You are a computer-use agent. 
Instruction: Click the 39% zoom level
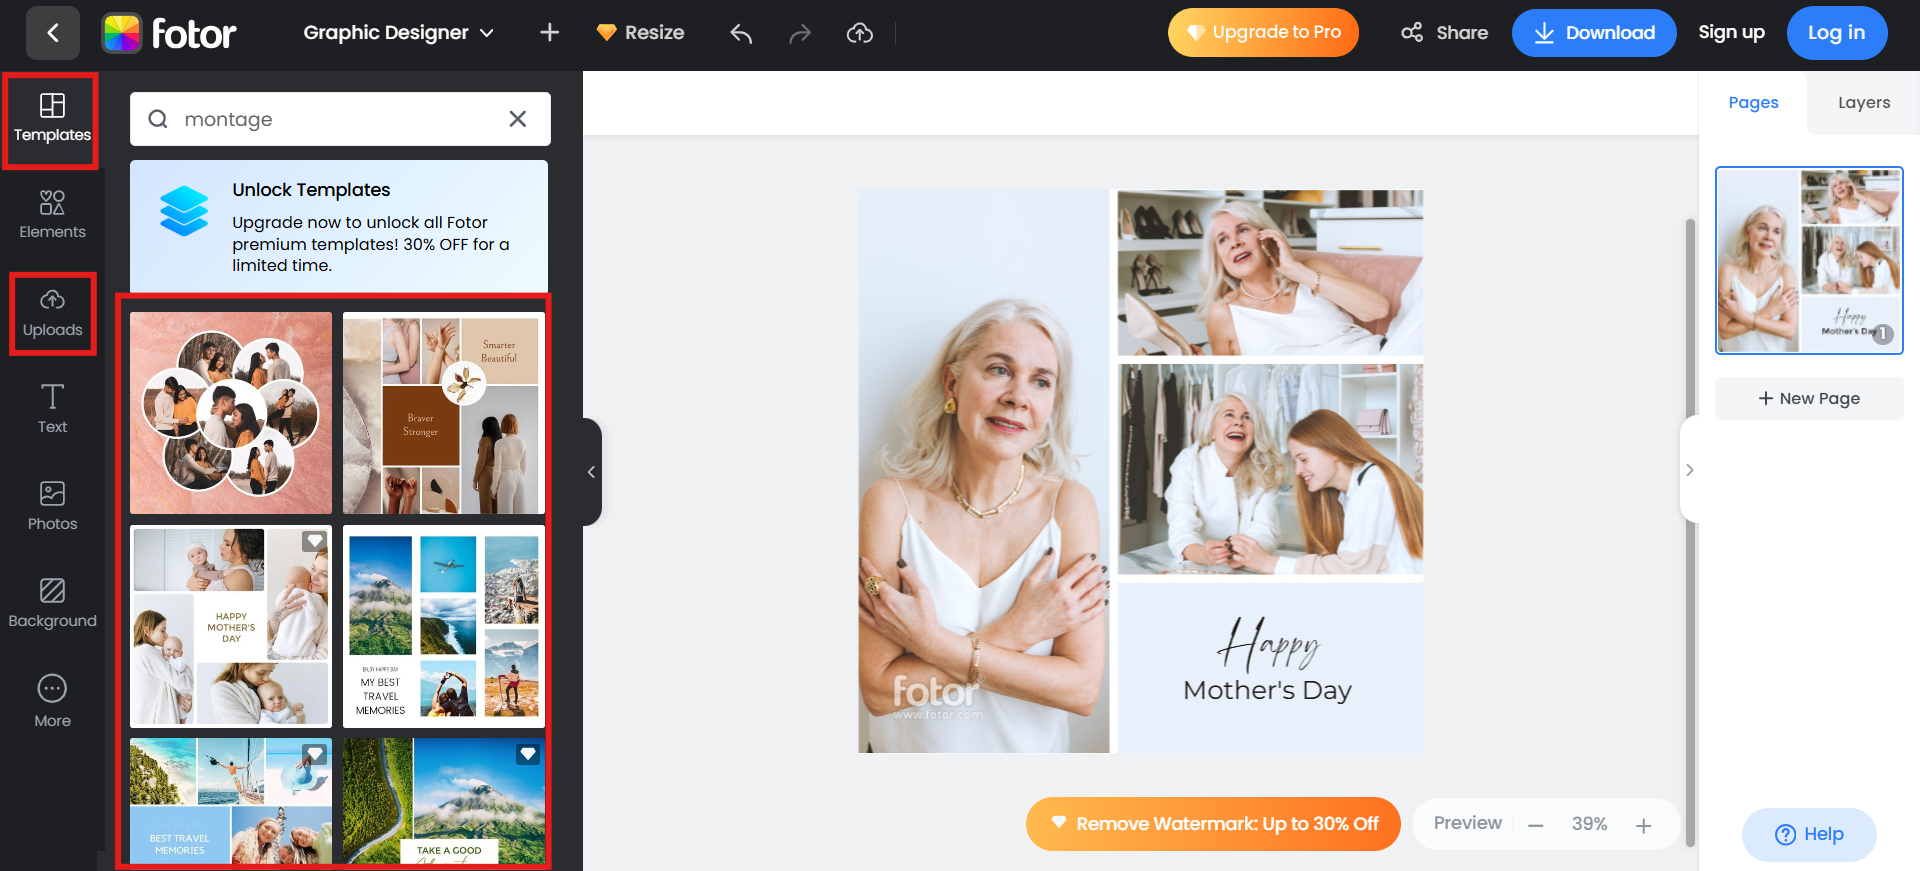[x=1589, y=824]
